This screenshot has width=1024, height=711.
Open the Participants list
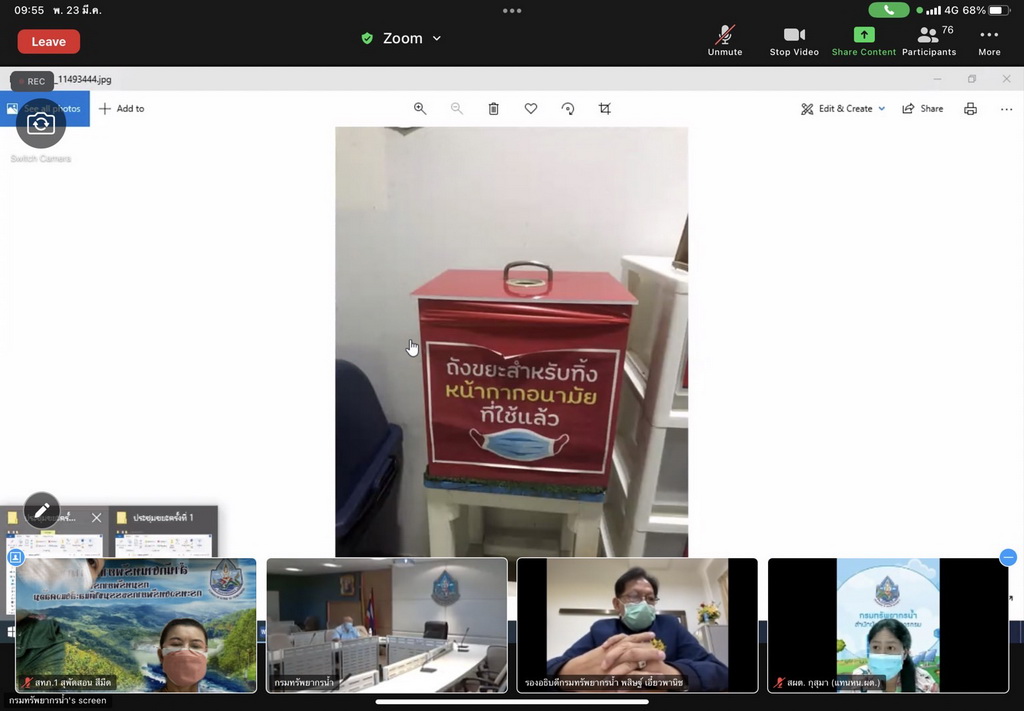tap(929, 40)
